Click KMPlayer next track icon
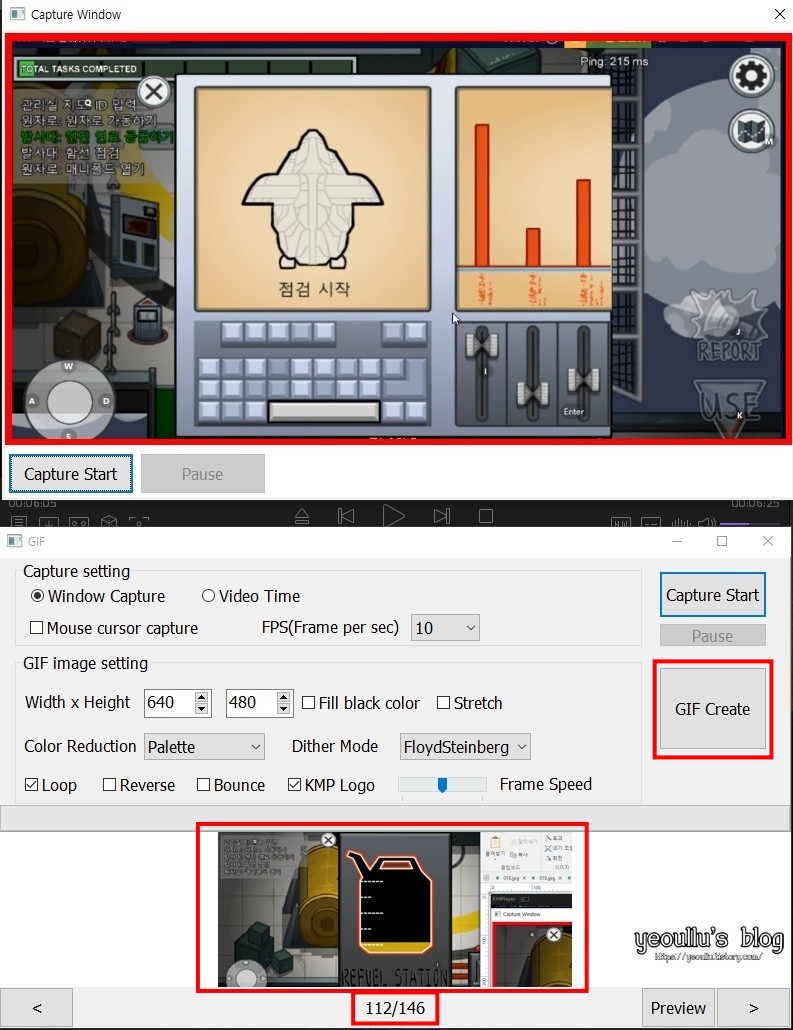793x1030 pixels. 442,516
